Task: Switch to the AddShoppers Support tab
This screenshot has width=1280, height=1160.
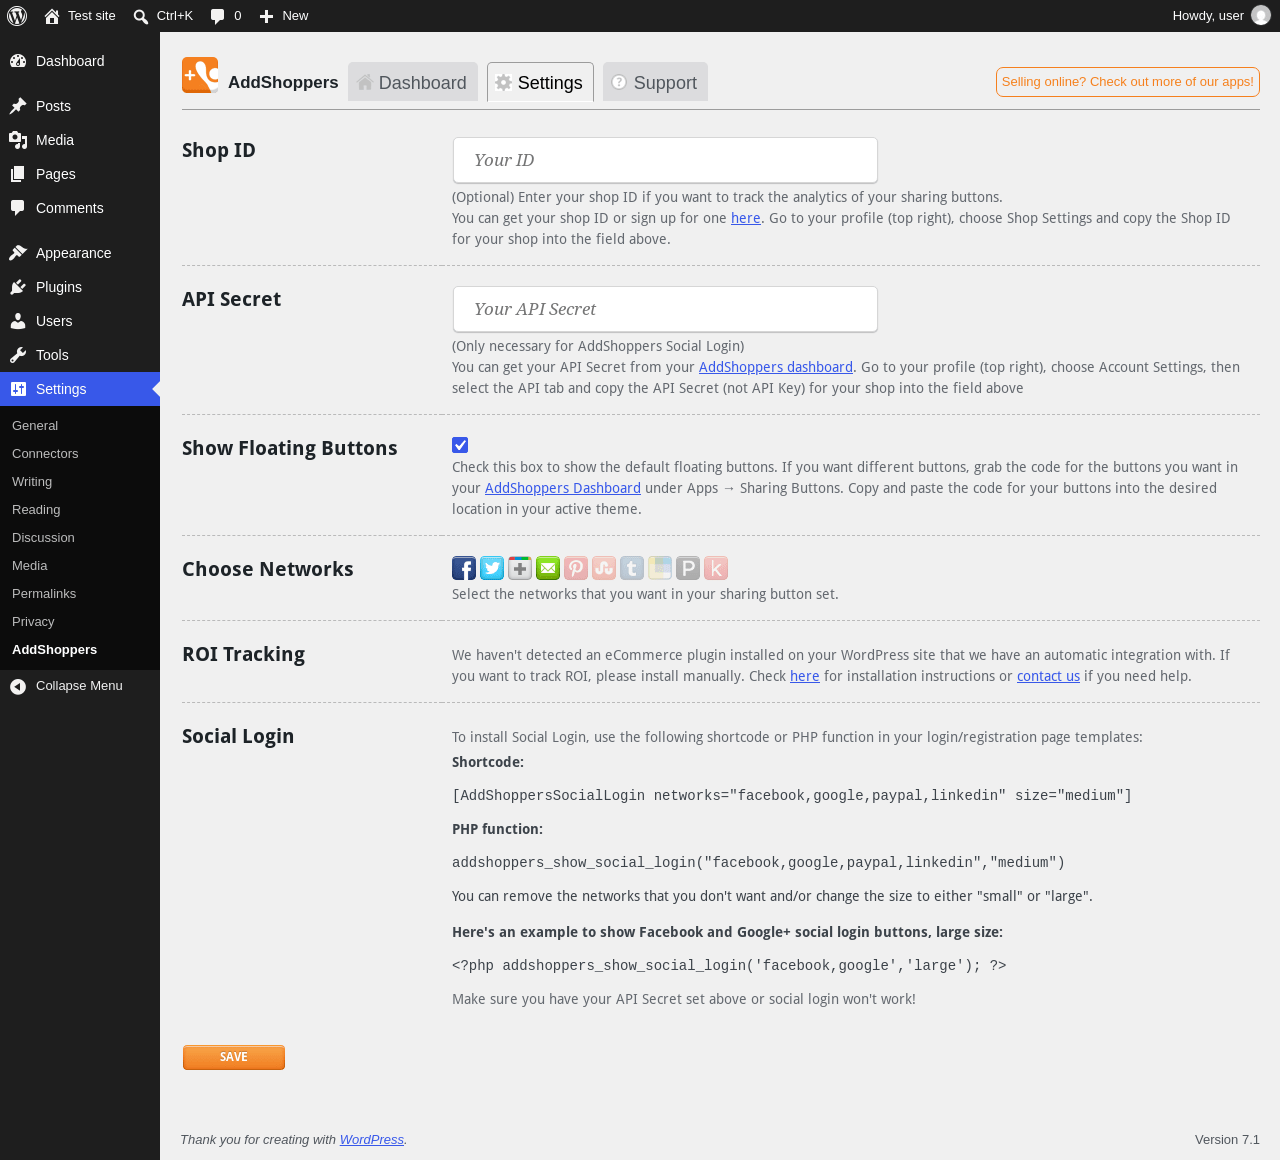Action: pyautogui.click(x=655, y=82)
